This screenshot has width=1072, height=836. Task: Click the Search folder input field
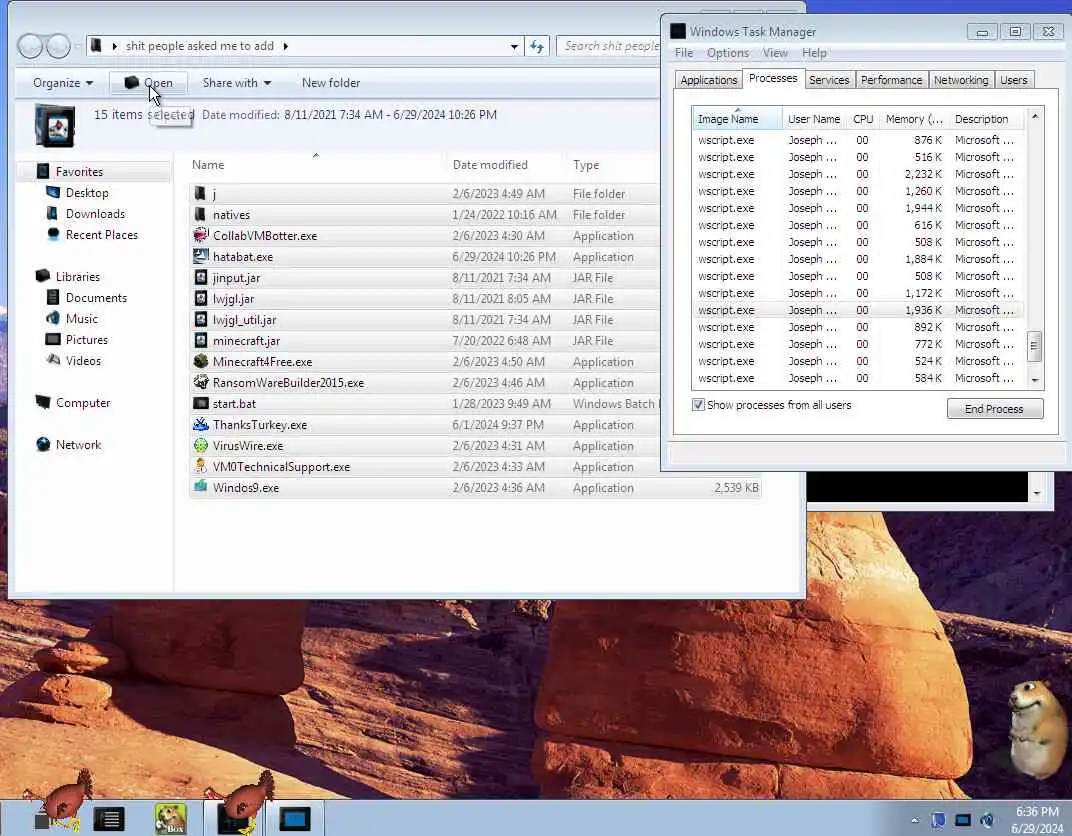tap(610, 46)
